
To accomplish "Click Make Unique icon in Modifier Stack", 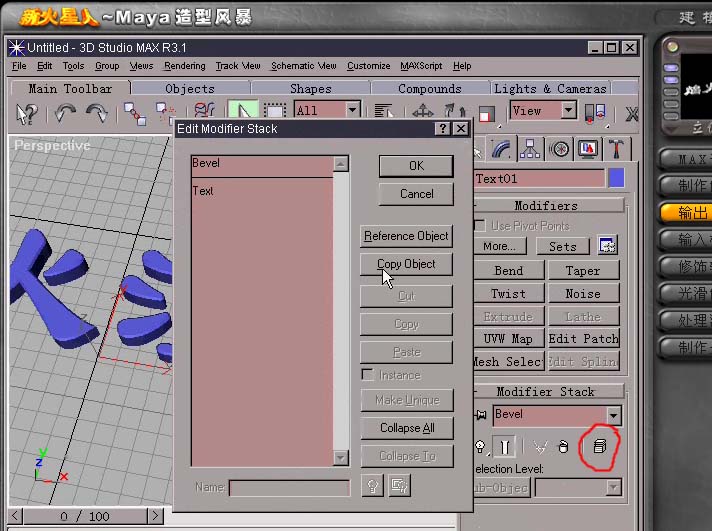I will coord(539,447).
